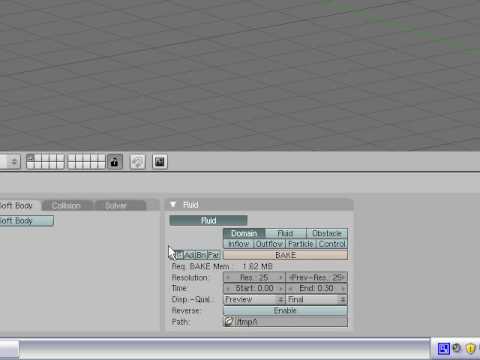The height and width of the screenshot is (360, 480).
Task: Toggle the layer lock padlock icon
Action: pyautogui.click(x=115, y=162)
